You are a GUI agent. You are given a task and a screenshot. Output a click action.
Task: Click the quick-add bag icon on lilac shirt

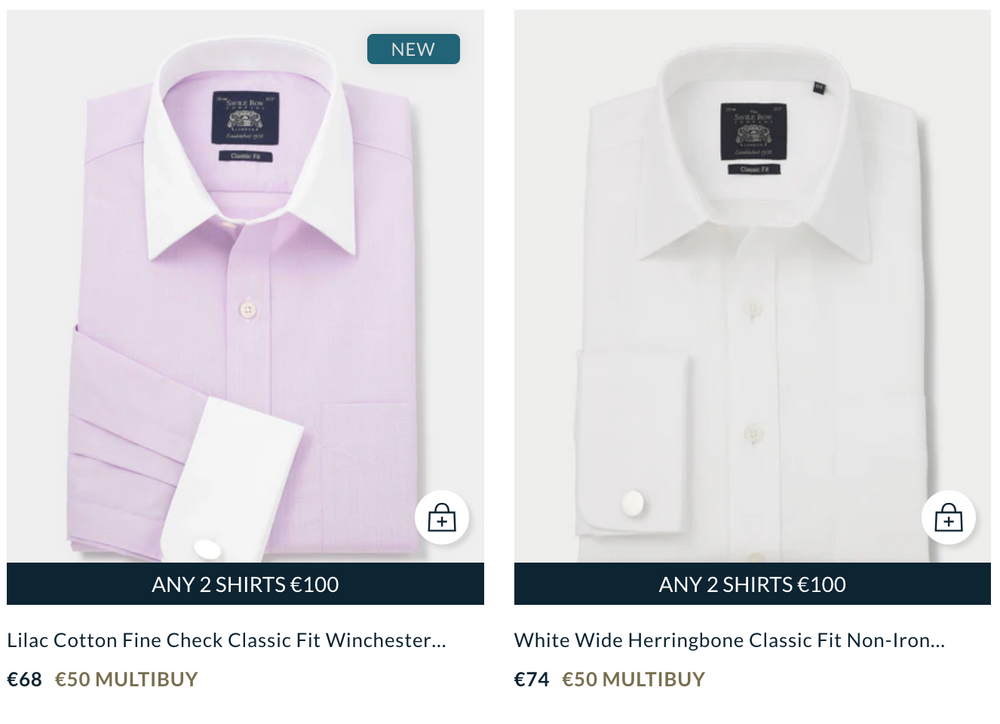441,518
